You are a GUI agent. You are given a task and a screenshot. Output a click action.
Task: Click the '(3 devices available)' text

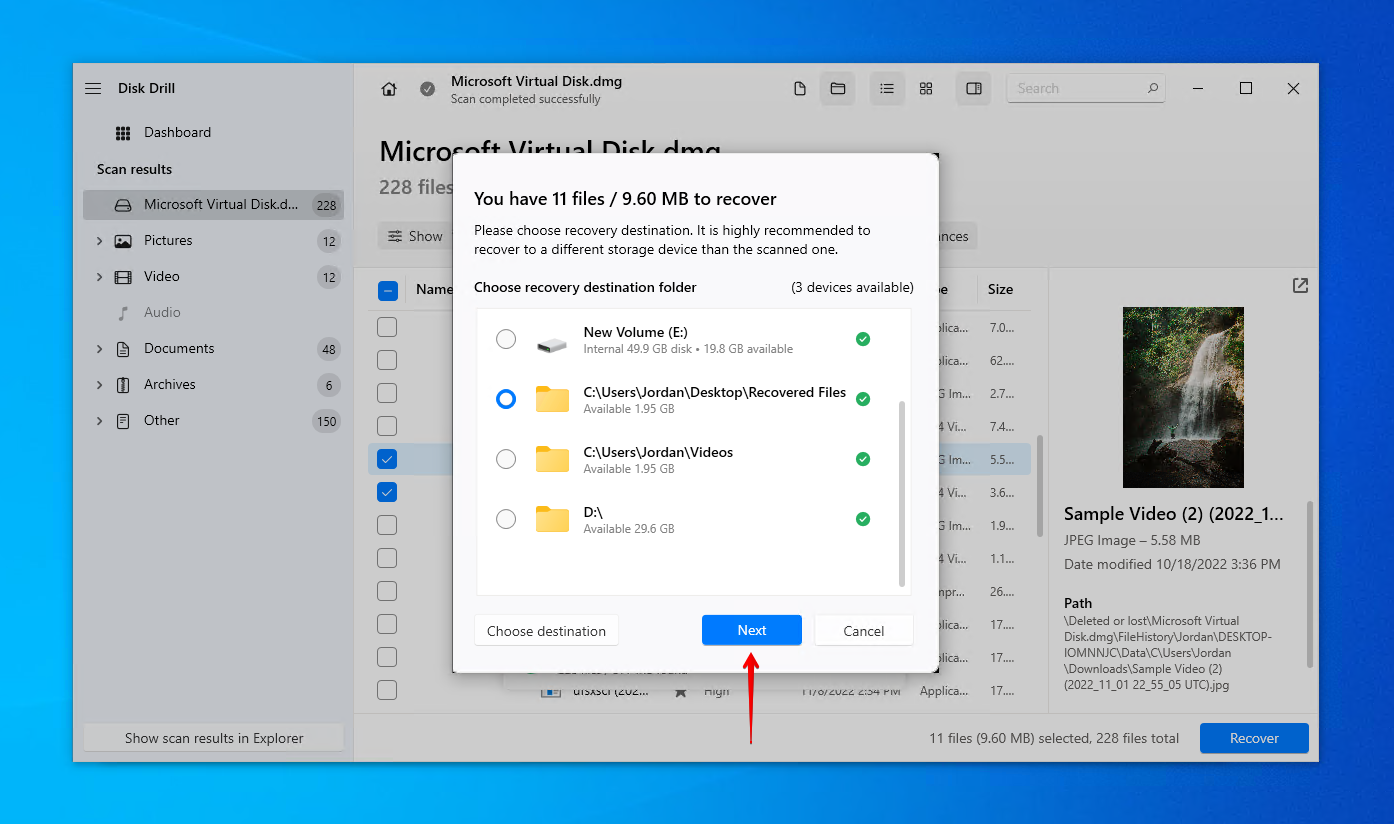pyautogui.click(x=852, y=287)
